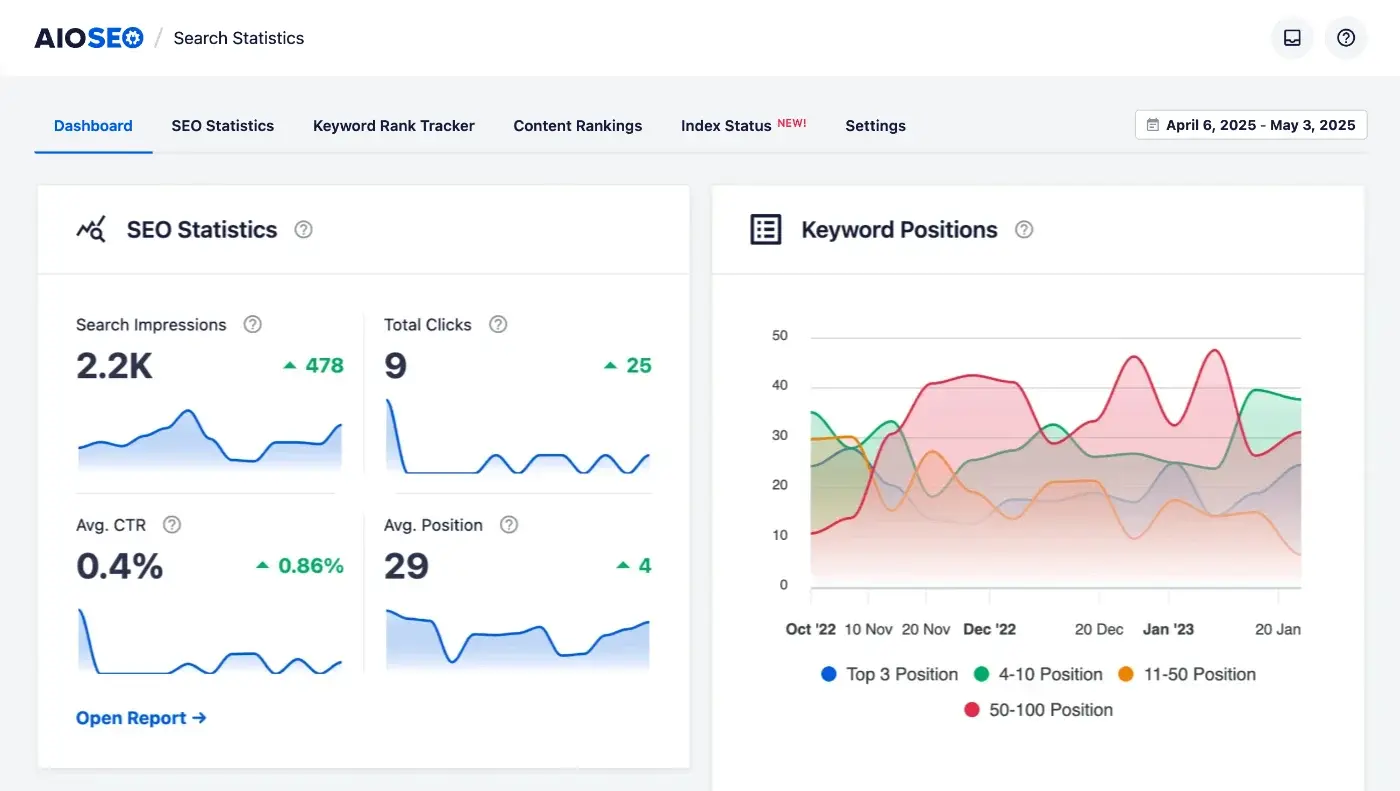Open the date range picker April 6 - May 3
This screenshot has width=1400, height=791.
1251,125
